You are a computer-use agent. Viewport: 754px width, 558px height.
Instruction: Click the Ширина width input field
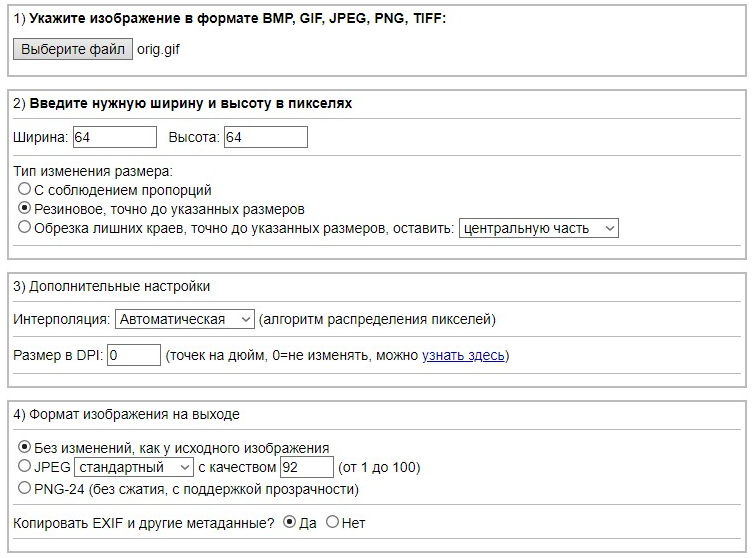tap(114, 137)
